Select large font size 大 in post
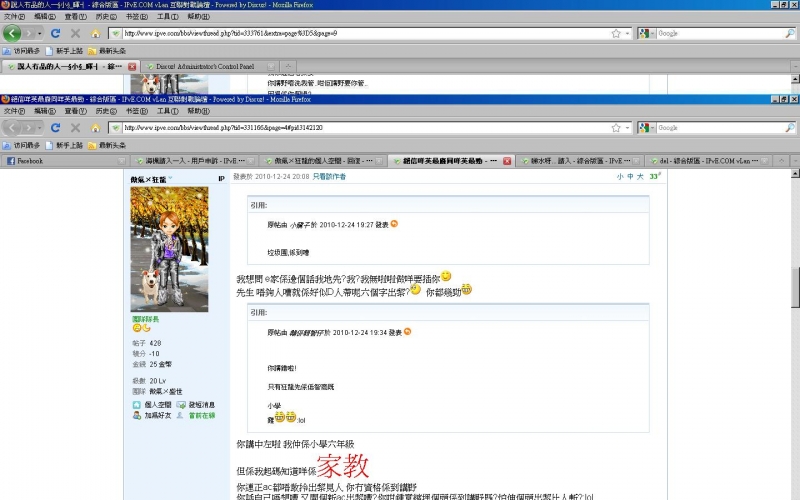 click(642, 176)
